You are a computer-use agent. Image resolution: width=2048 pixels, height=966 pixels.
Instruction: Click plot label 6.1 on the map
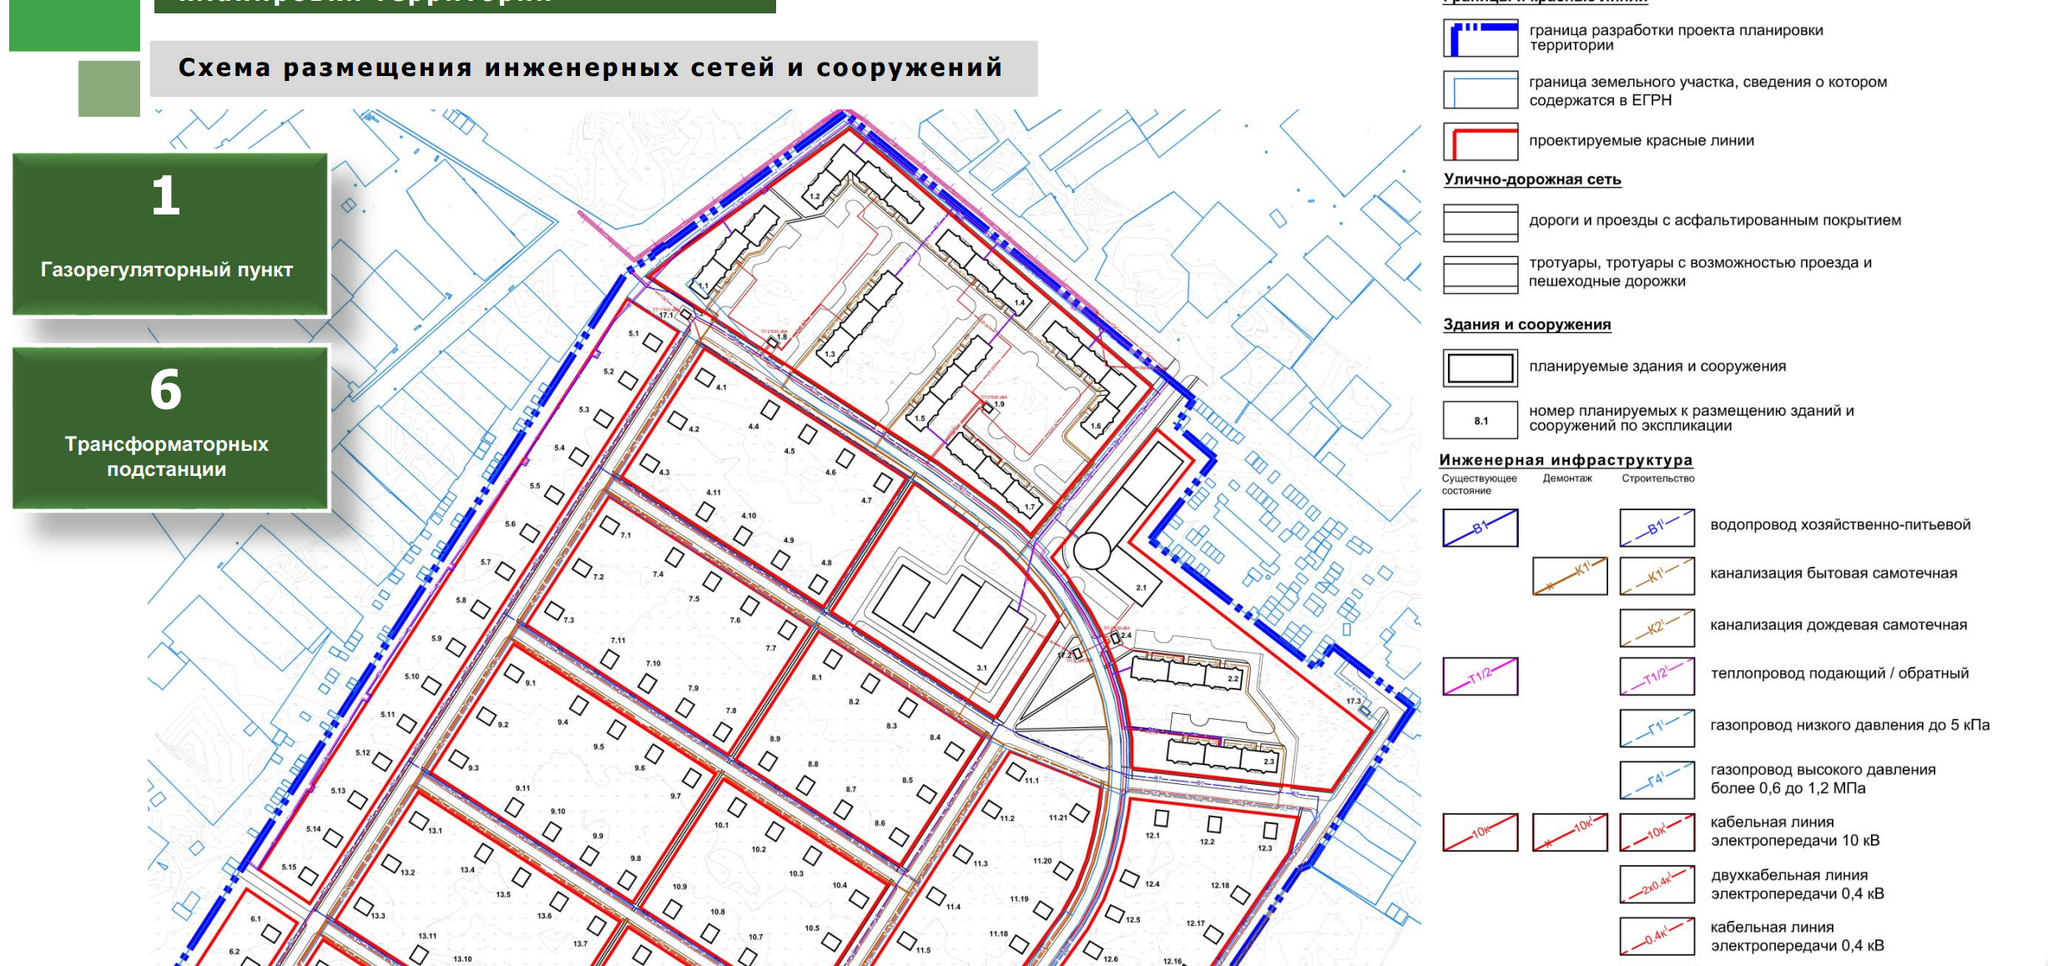(256, 919)
